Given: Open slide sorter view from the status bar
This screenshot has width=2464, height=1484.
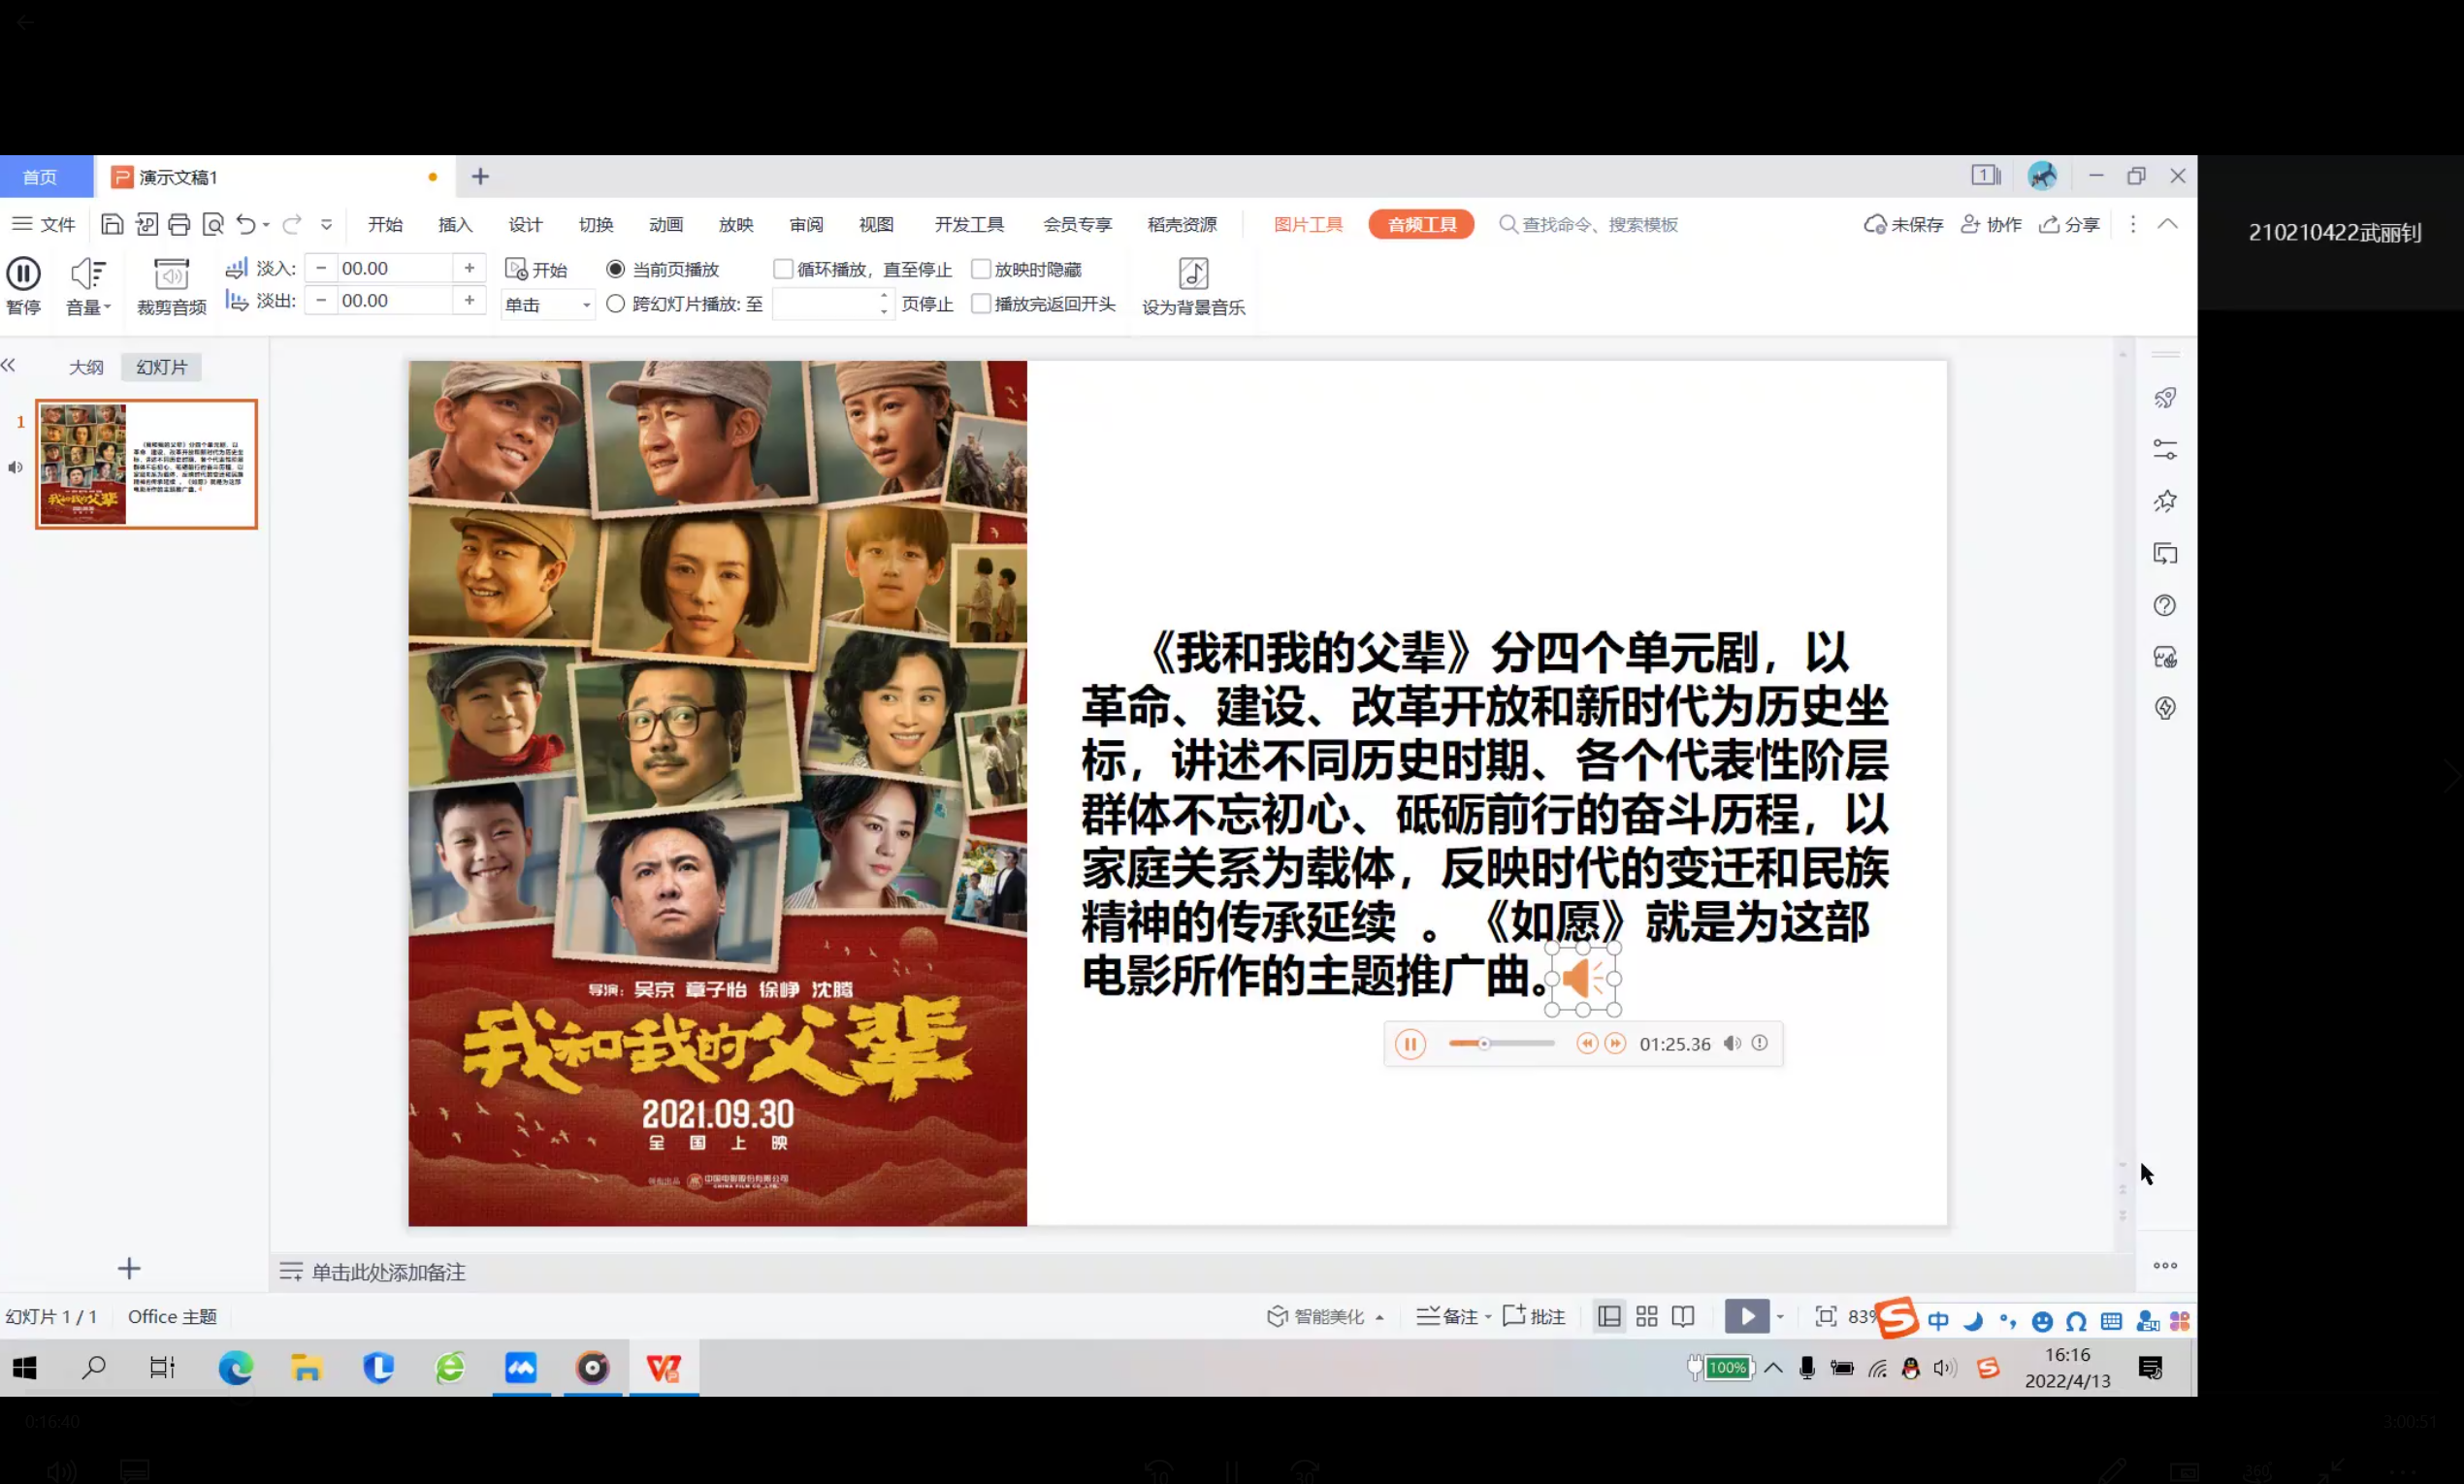Looking at the screenshot, I should tap(1646, 1316).
